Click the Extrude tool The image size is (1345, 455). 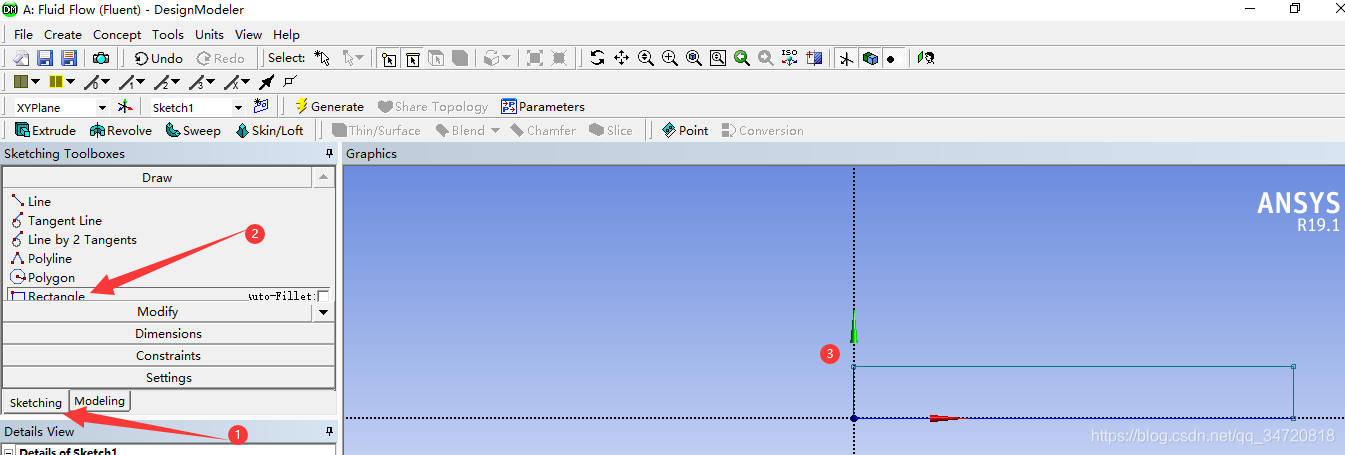point(45,130)
